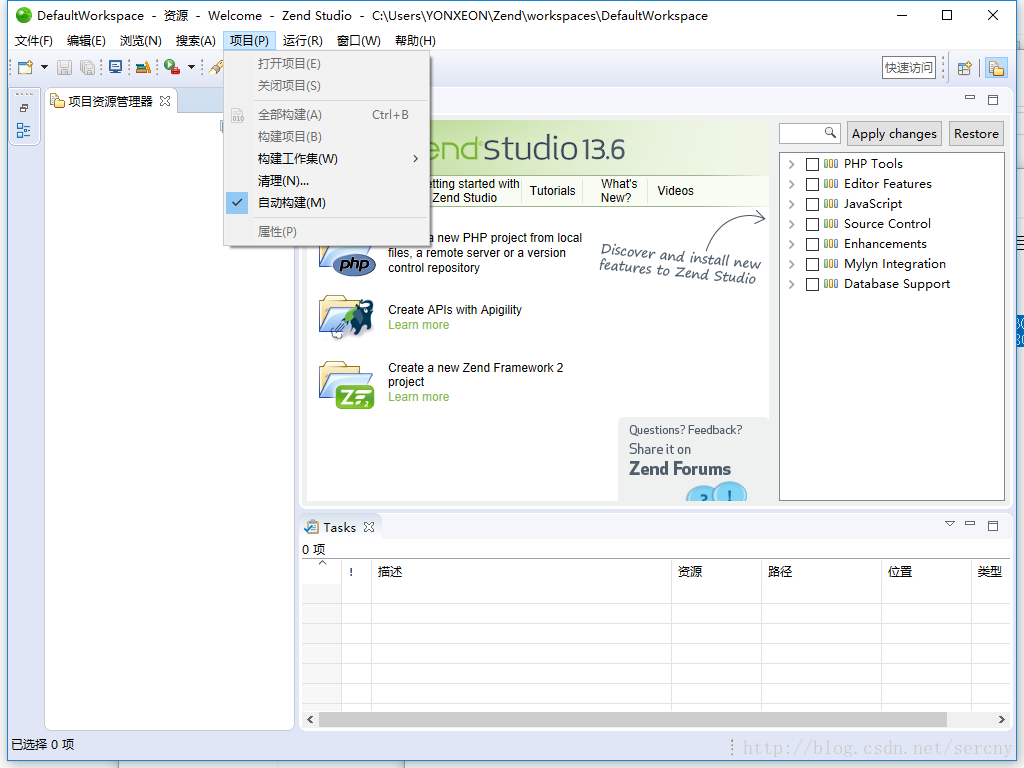
Task: Expand the Database Support tree node
Action: tap(792, 285)
